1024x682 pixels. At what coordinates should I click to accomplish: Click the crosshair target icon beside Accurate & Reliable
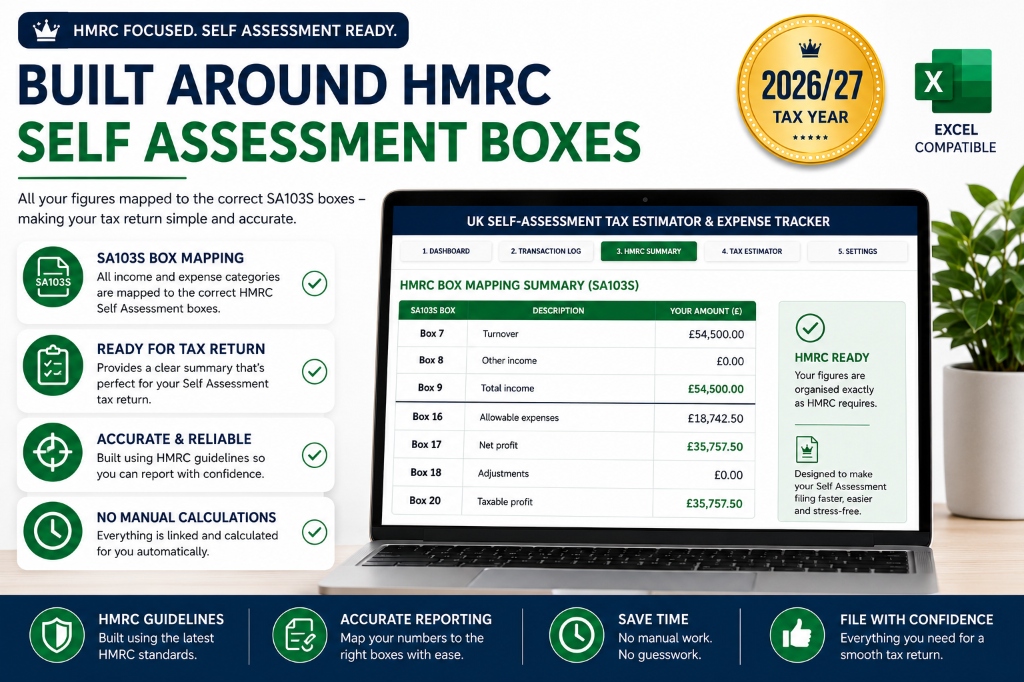click(53, 452)
